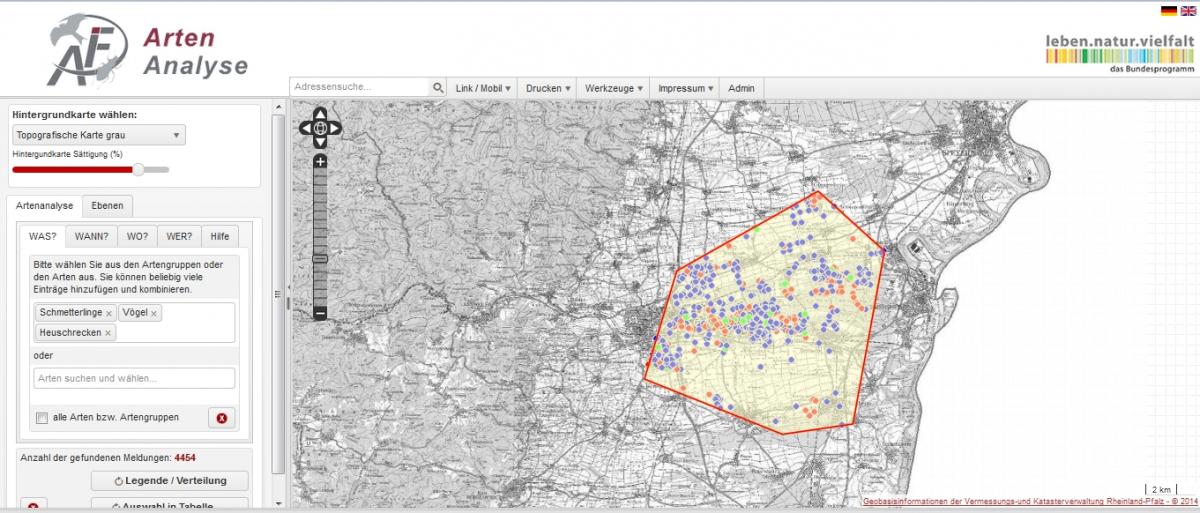Viewport: 1200px width, 513px height.
Task: Reset map view with globe icon
Action: [x=320, y=128]
